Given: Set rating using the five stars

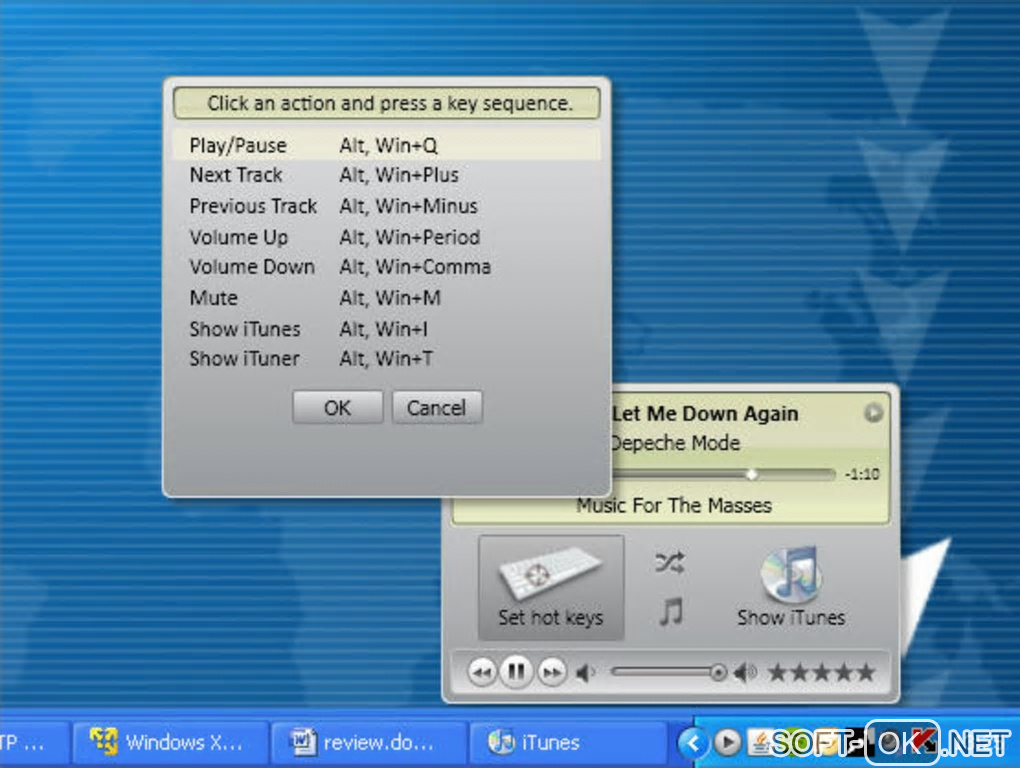Looking at the screenshot, I should pyautogui.click(x=822, y=672).
